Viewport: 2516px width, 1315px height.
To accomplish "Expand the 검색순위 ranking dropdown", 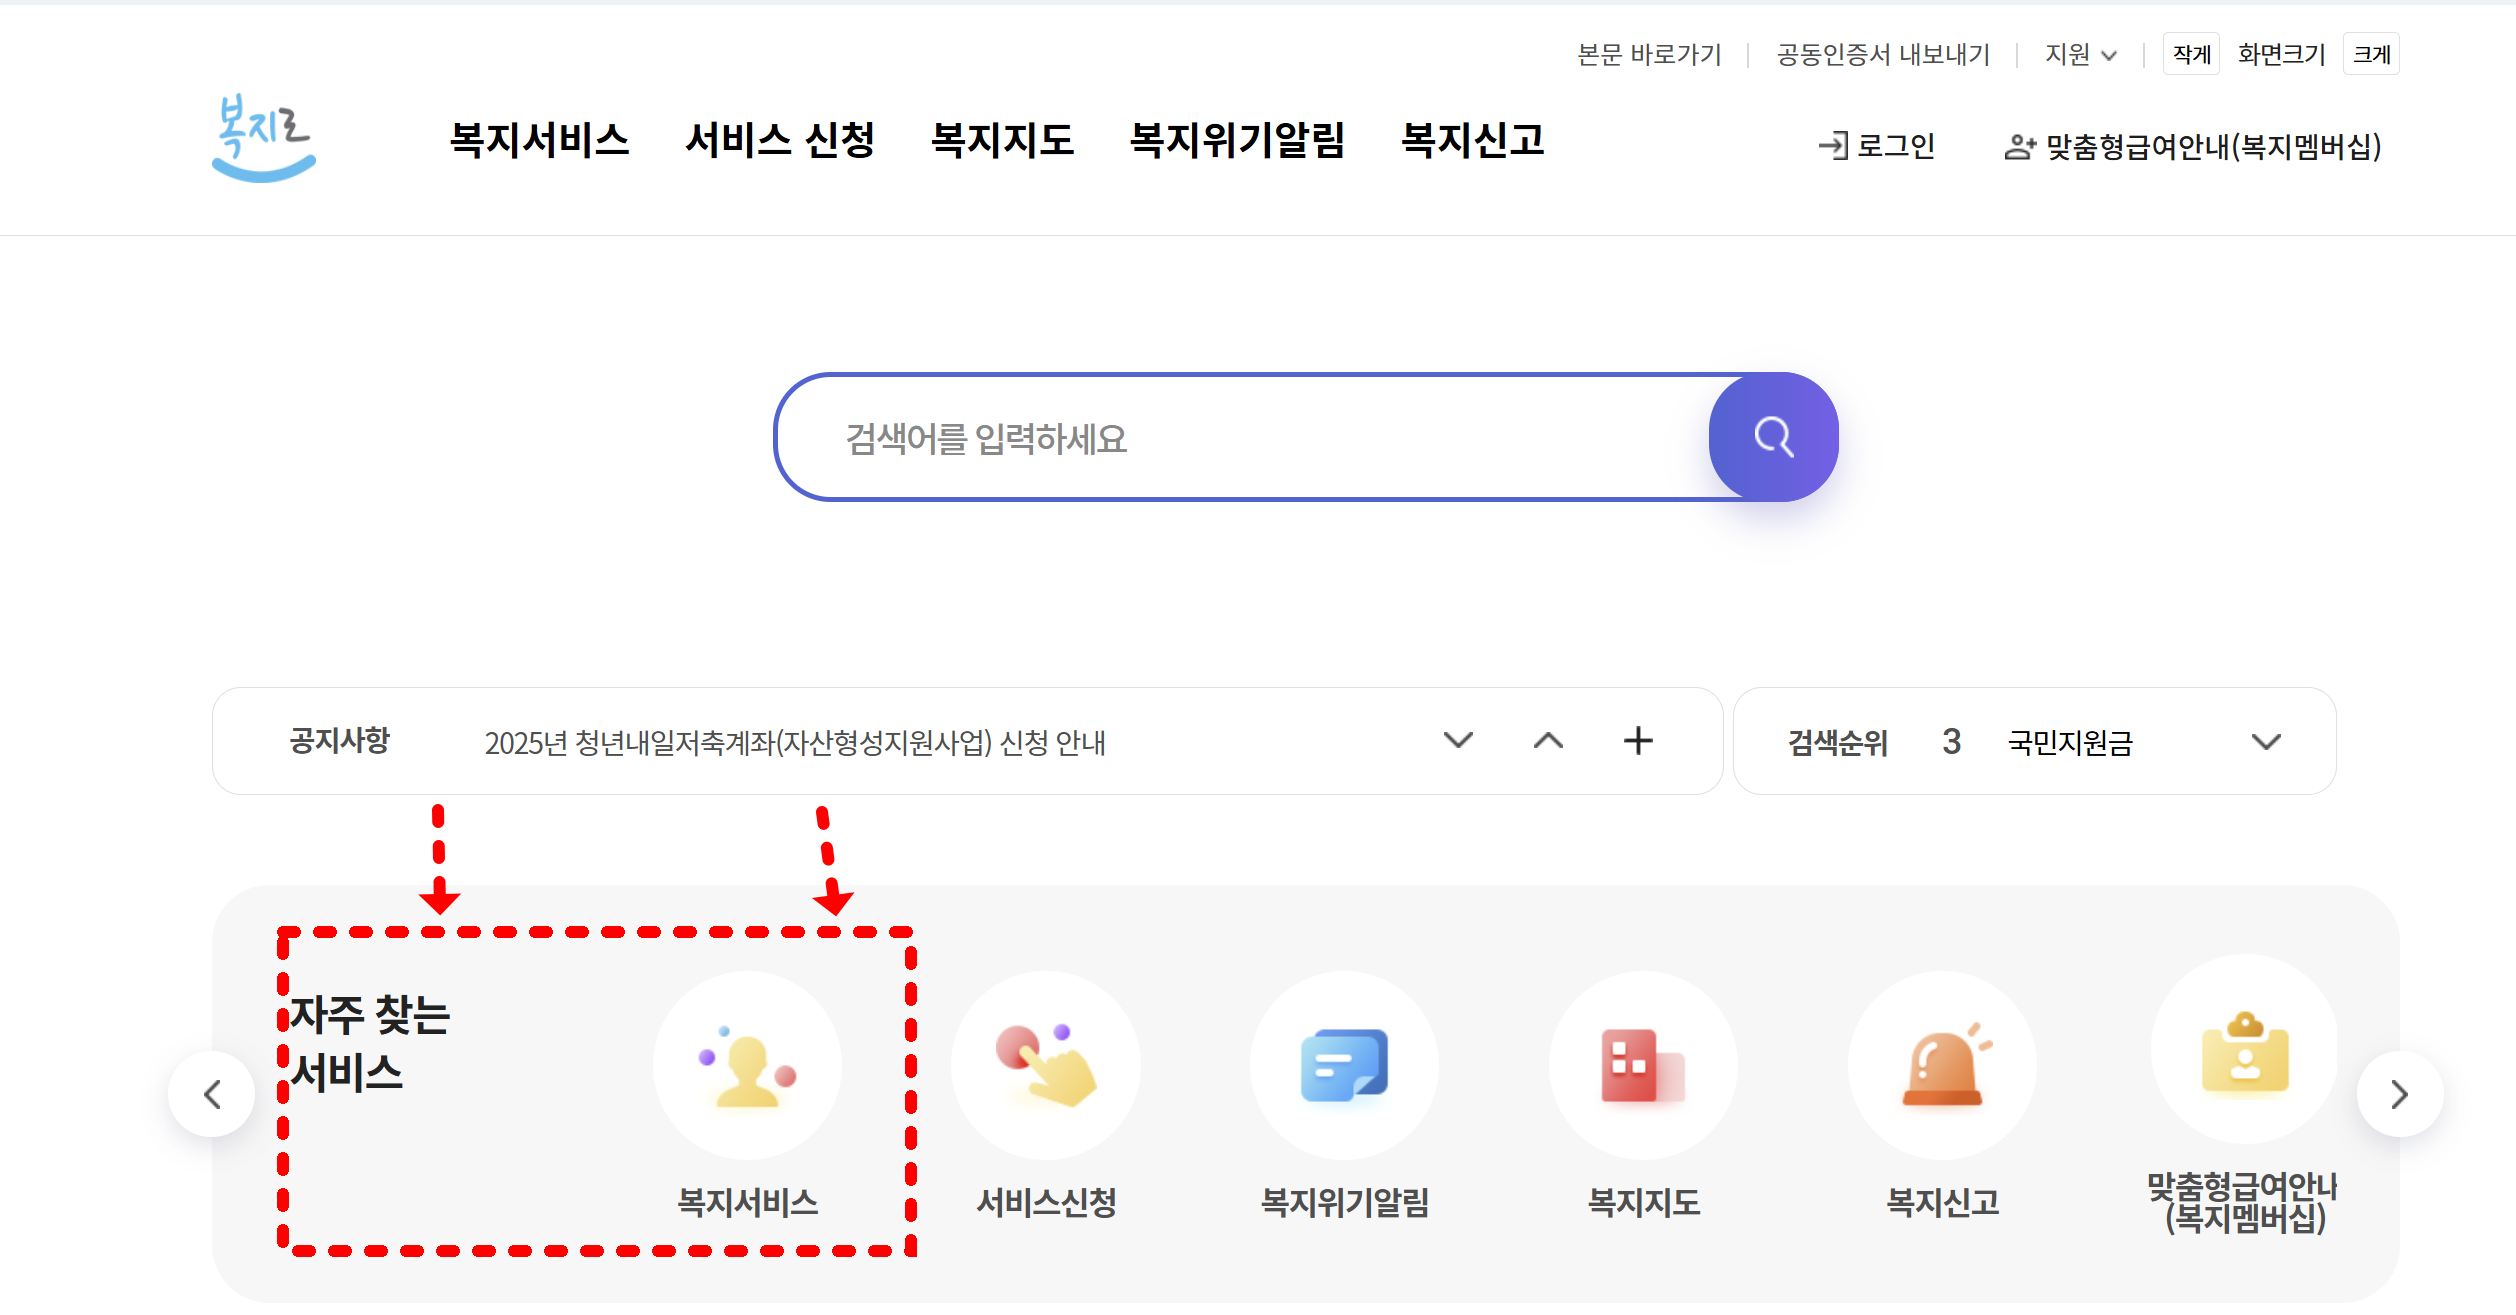I will (2266, 742).
